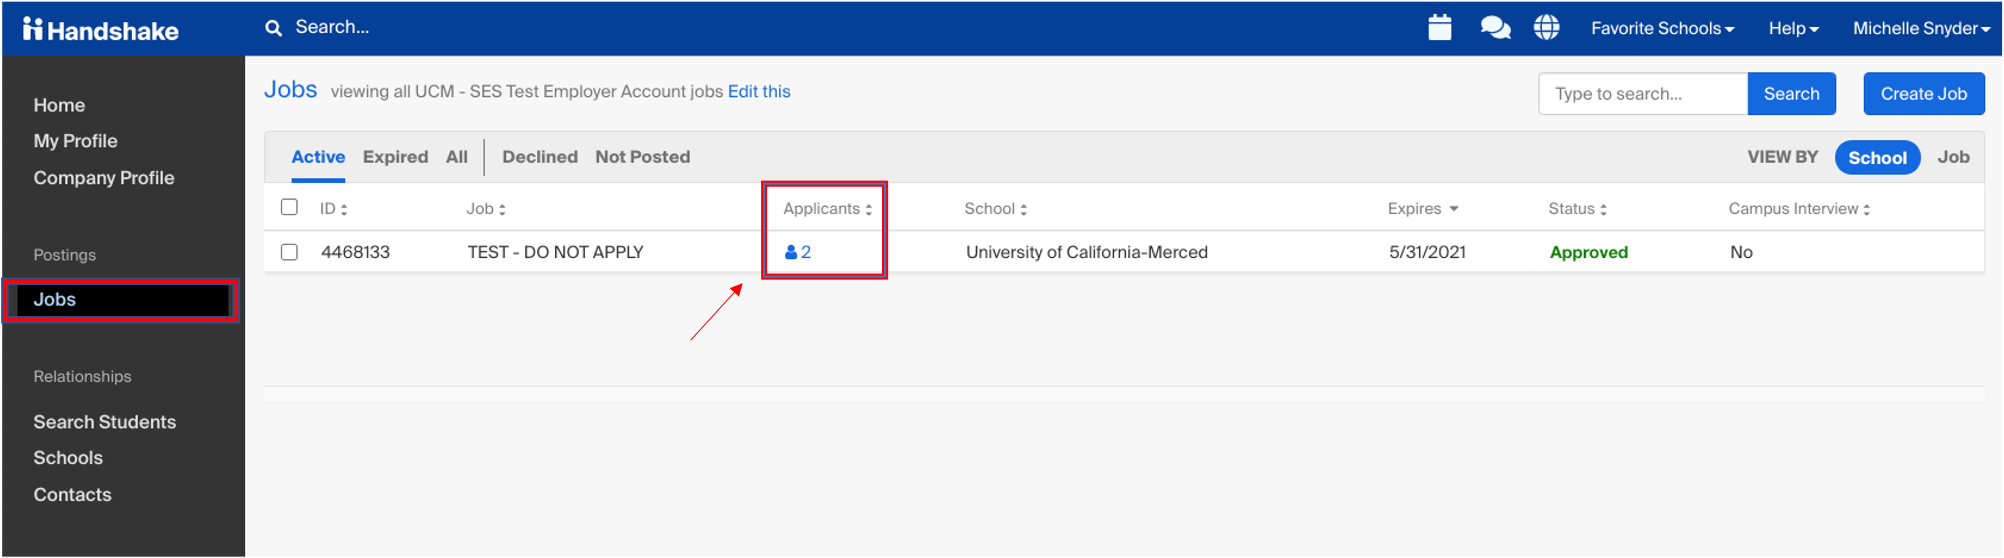This screenshot has width=2004, height=558.
Task: Open the Michelle Snyder account menu
Action: (x=1921, y=28)
